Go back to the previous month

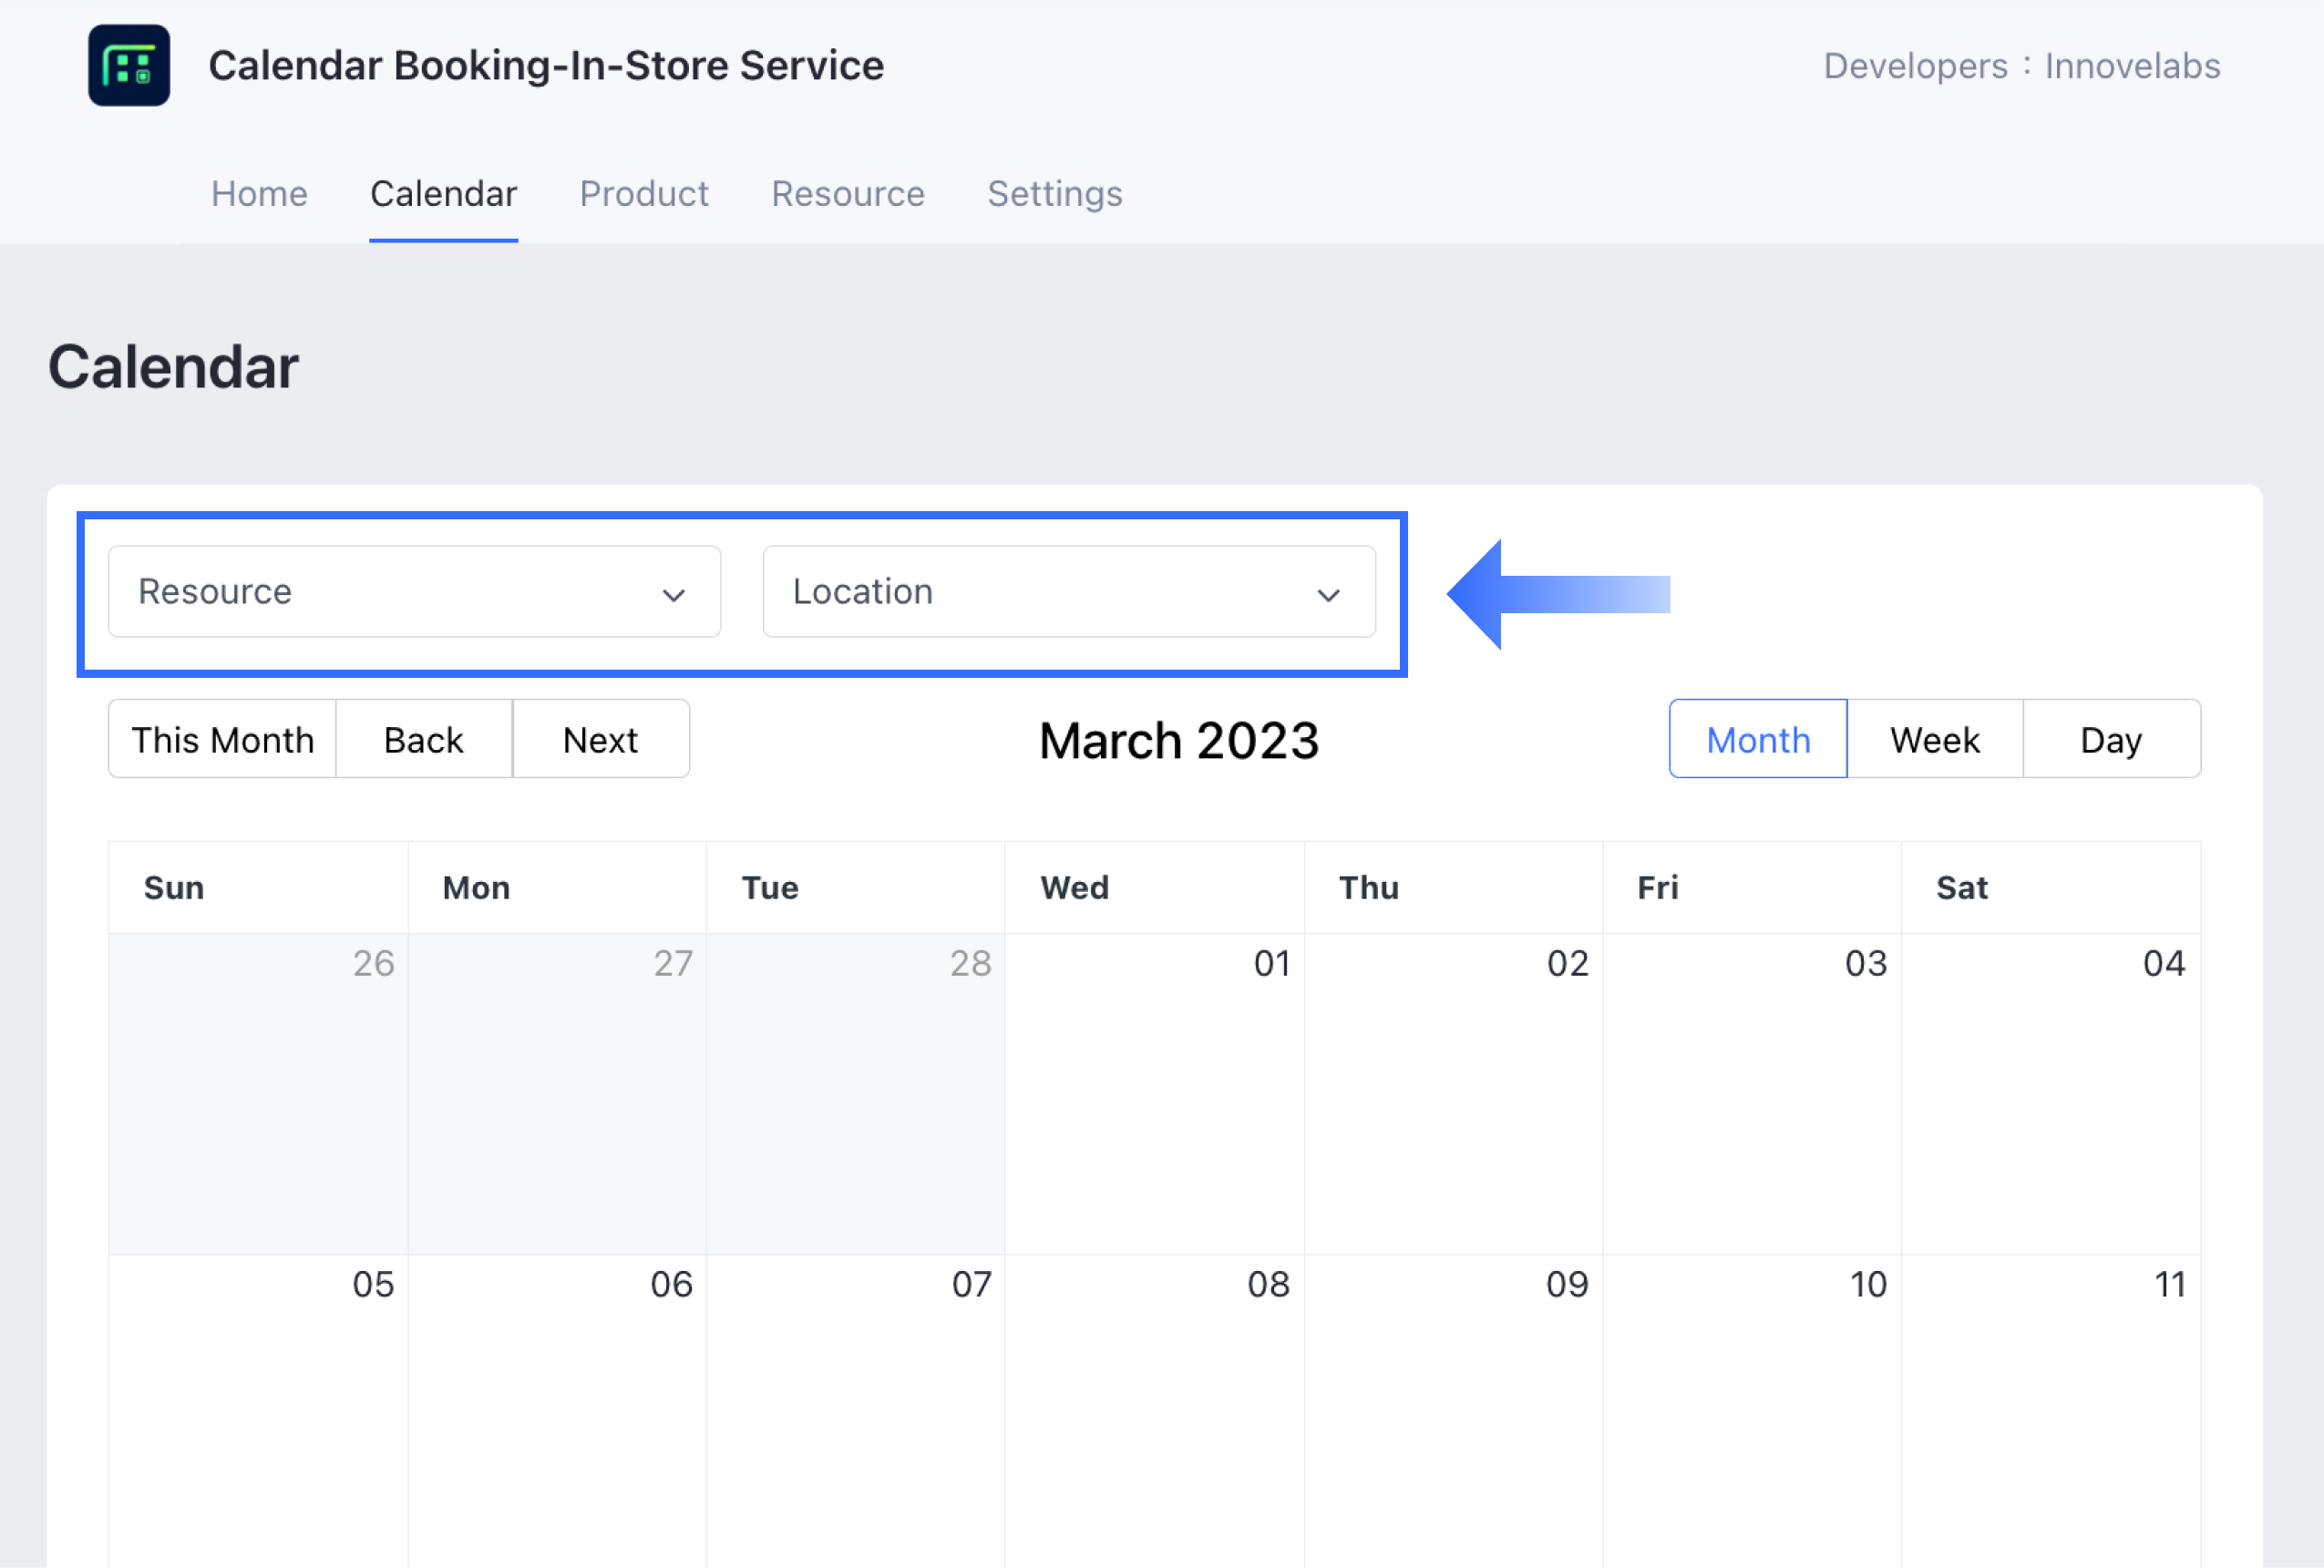[423, 739]
